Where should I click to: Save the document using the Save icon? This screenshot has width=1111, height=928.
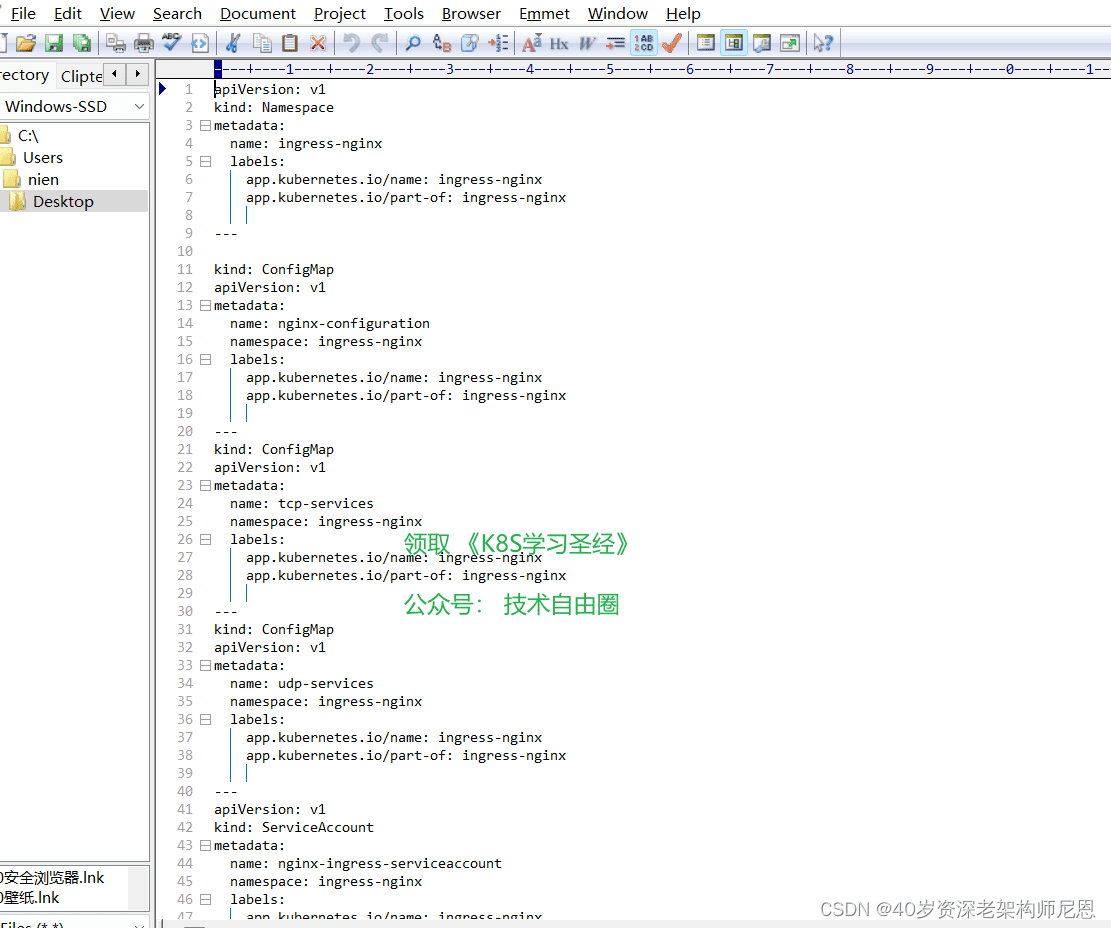coord(54,43)
